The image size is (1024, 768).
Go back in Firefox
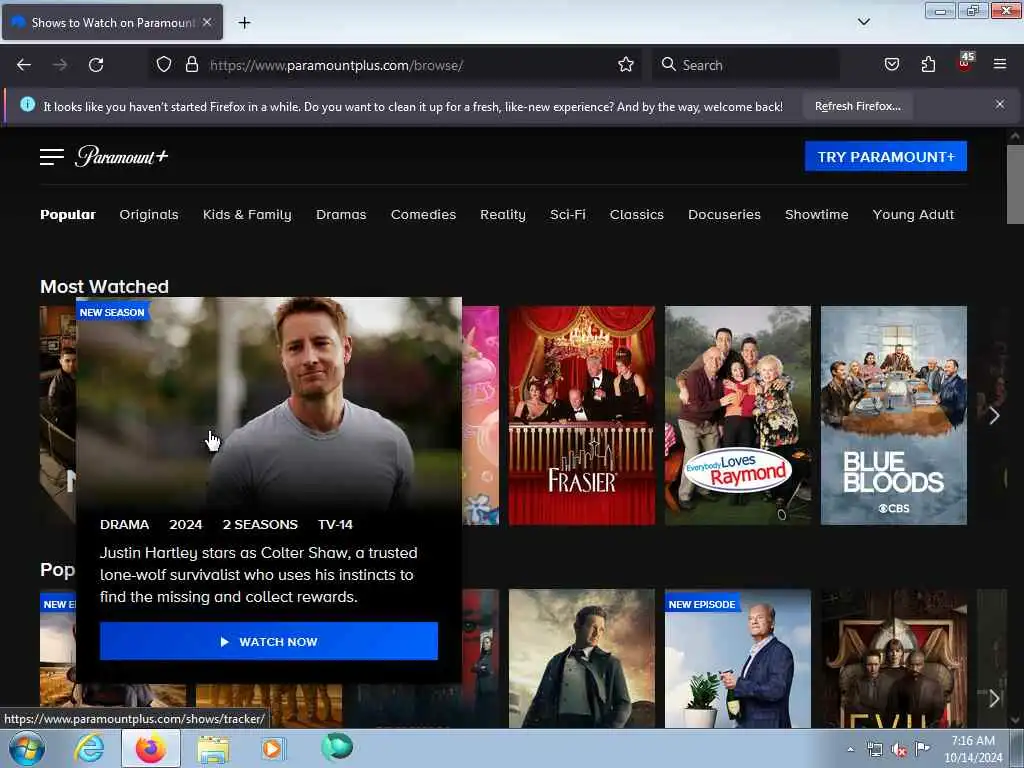coord(24,65)
